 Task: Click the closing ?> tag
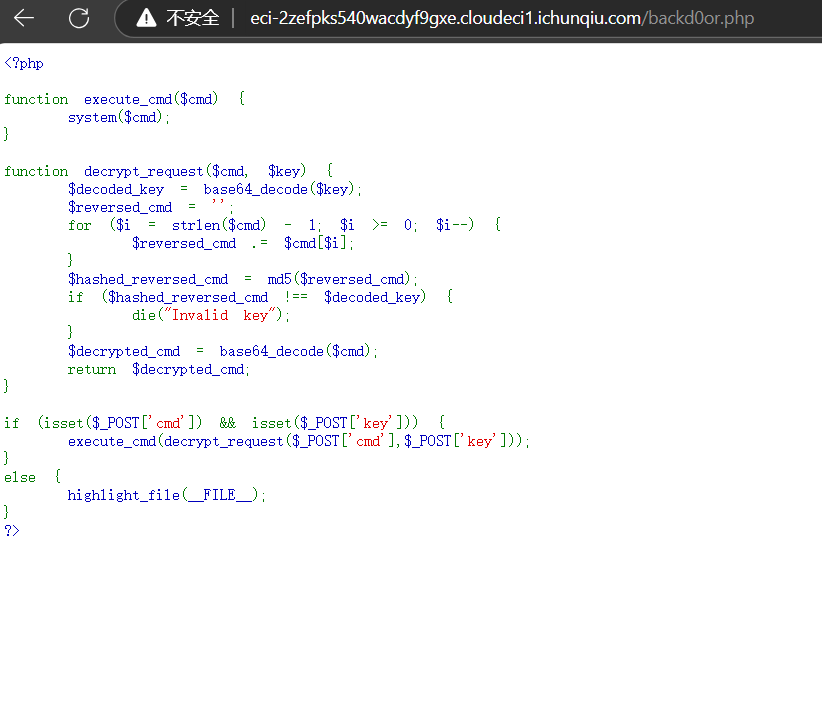[12, 531]
